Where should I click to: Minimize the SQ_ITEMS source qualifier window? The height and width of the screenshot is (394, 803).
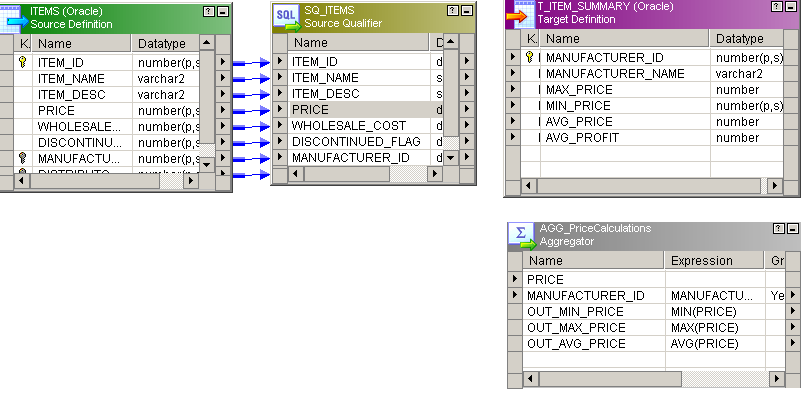point(466,11)
